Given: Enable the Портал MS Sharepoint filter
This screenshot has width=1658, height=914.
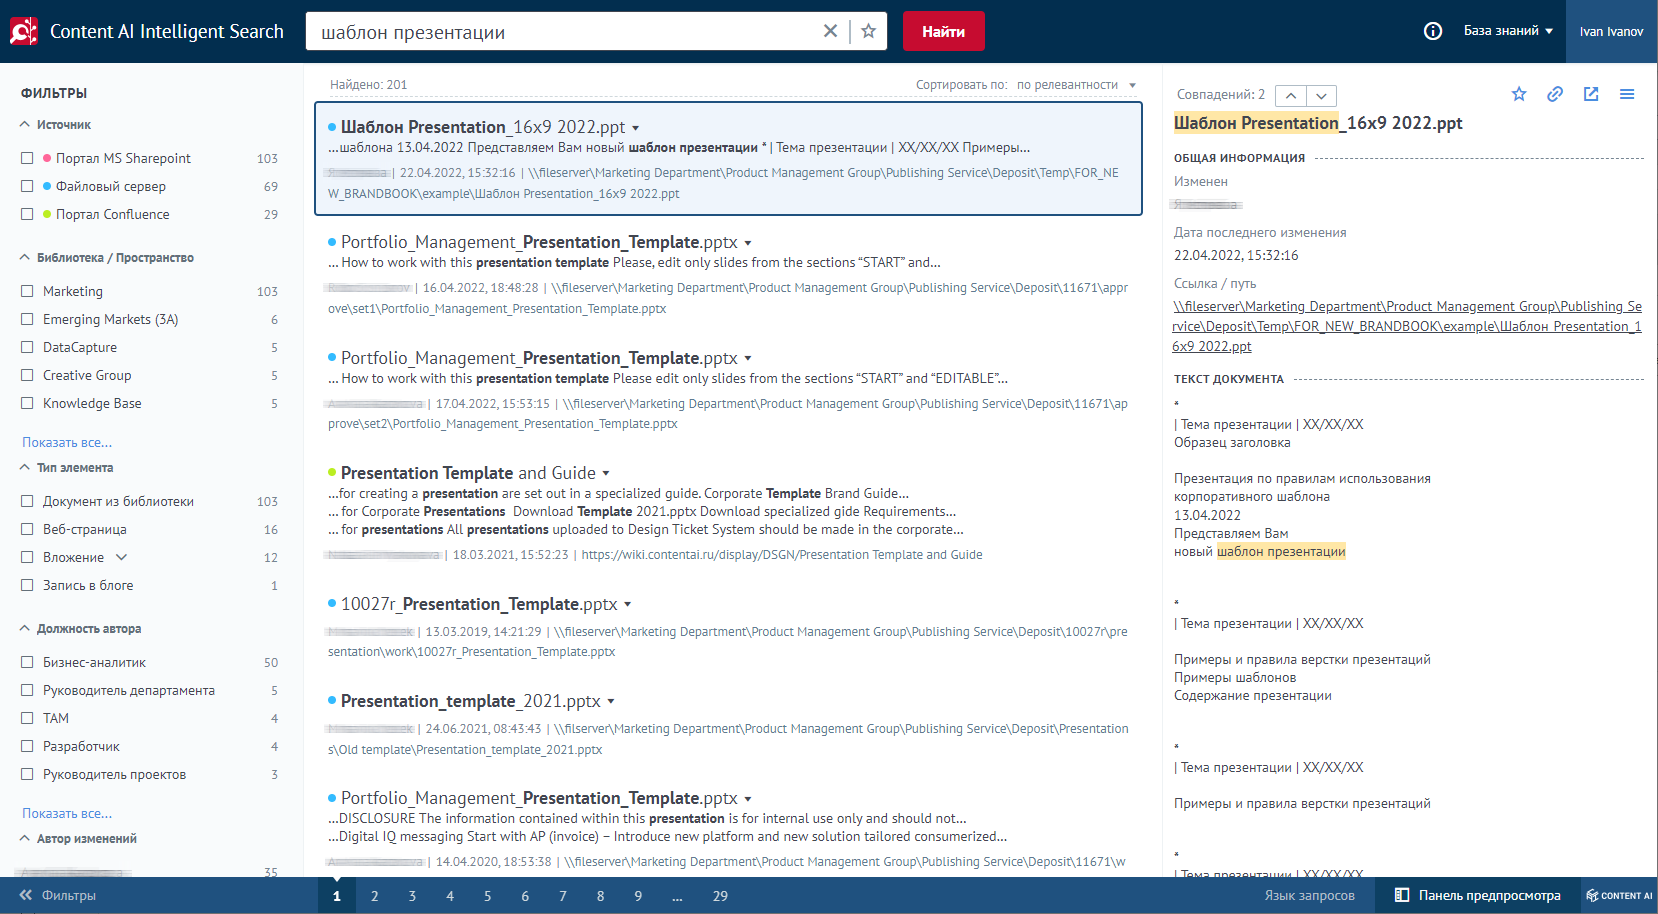Looking at the screenshot, I should [x=28, y=158].
